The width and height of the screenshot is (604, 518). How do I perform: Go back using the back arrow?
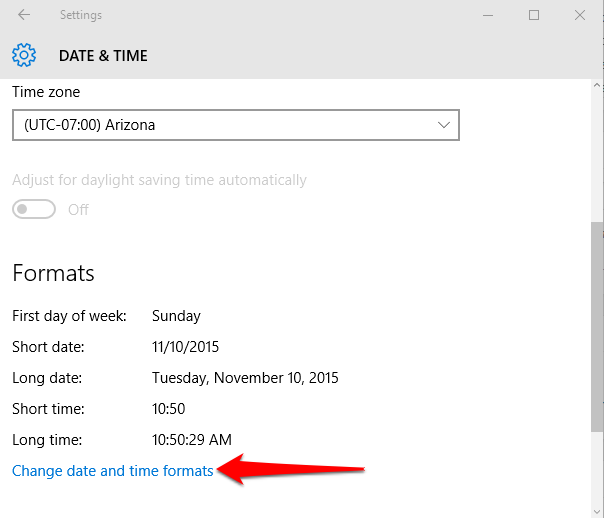tap(24, 15)
